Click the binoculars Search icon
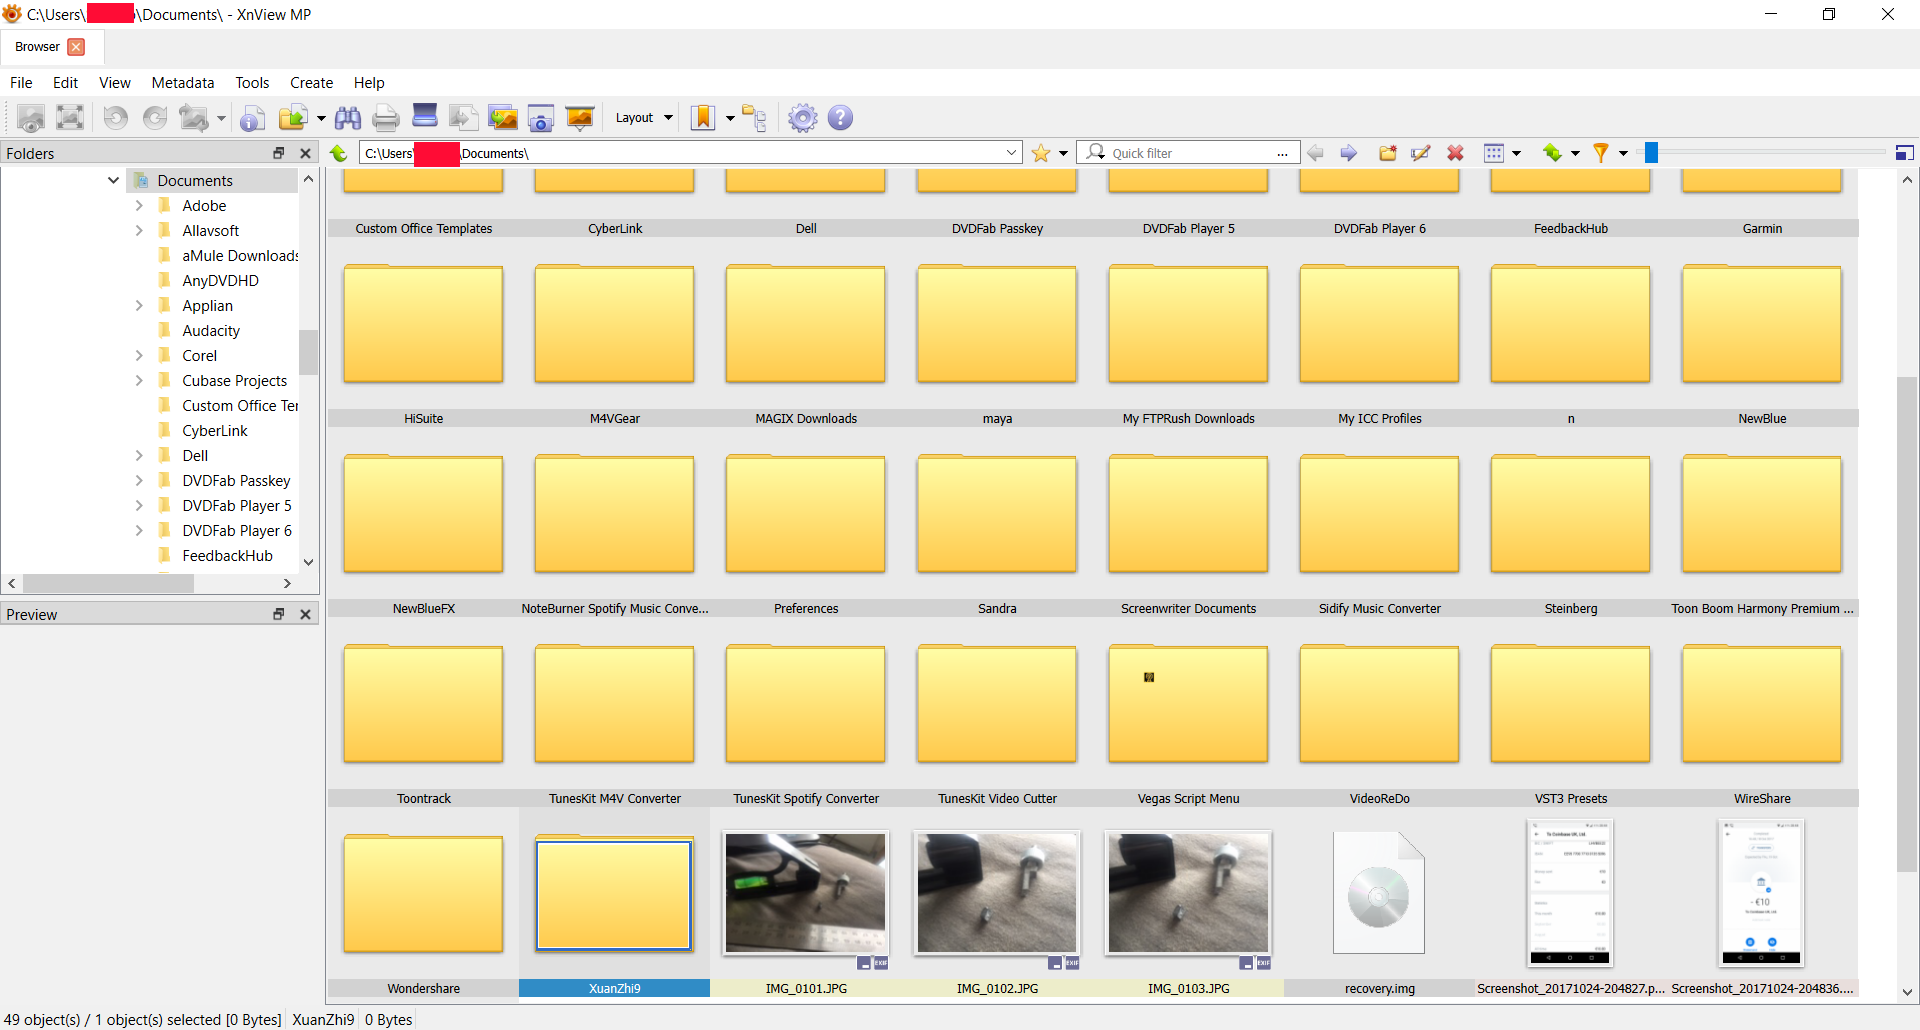Viewport: 1920px width, 1030px height. point(348,118)
